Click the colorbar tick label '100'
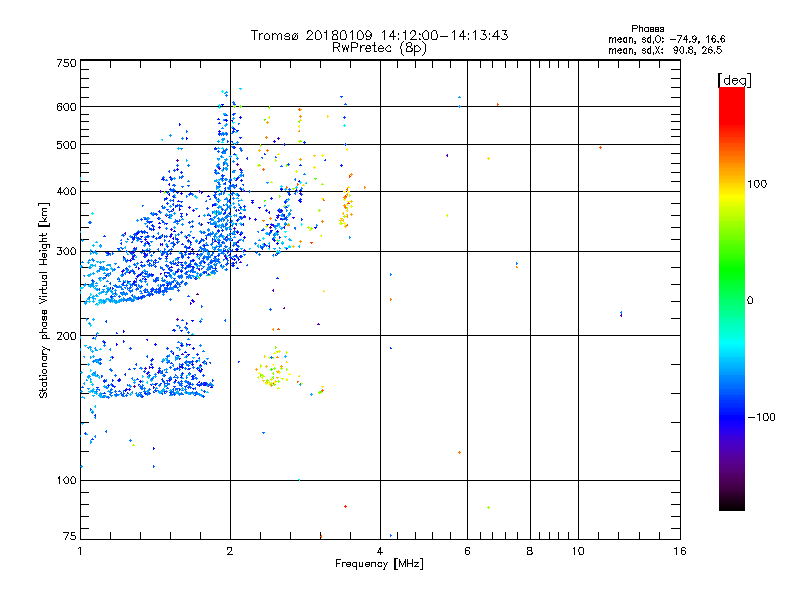The width and height of the screenshot is (800, 600). pyautogui.click(x=757, y=184)
